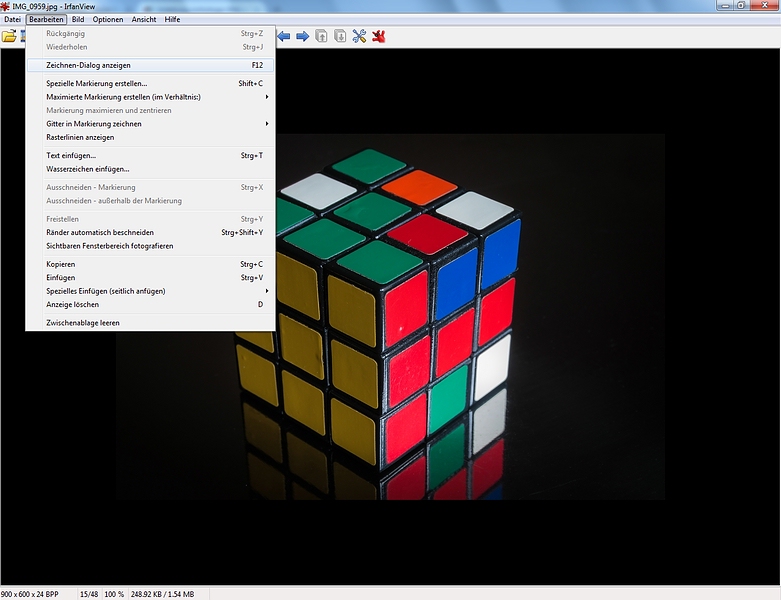Screen dimensions: 781x600
Task: Open the Optionen menu
Action: coord(108,19)
